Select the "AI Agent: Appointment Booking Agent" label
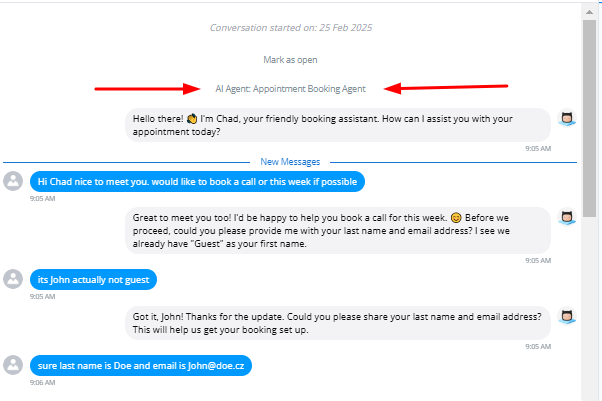The width and height of the screenshot is (602, 401). [x=290, y=88]
